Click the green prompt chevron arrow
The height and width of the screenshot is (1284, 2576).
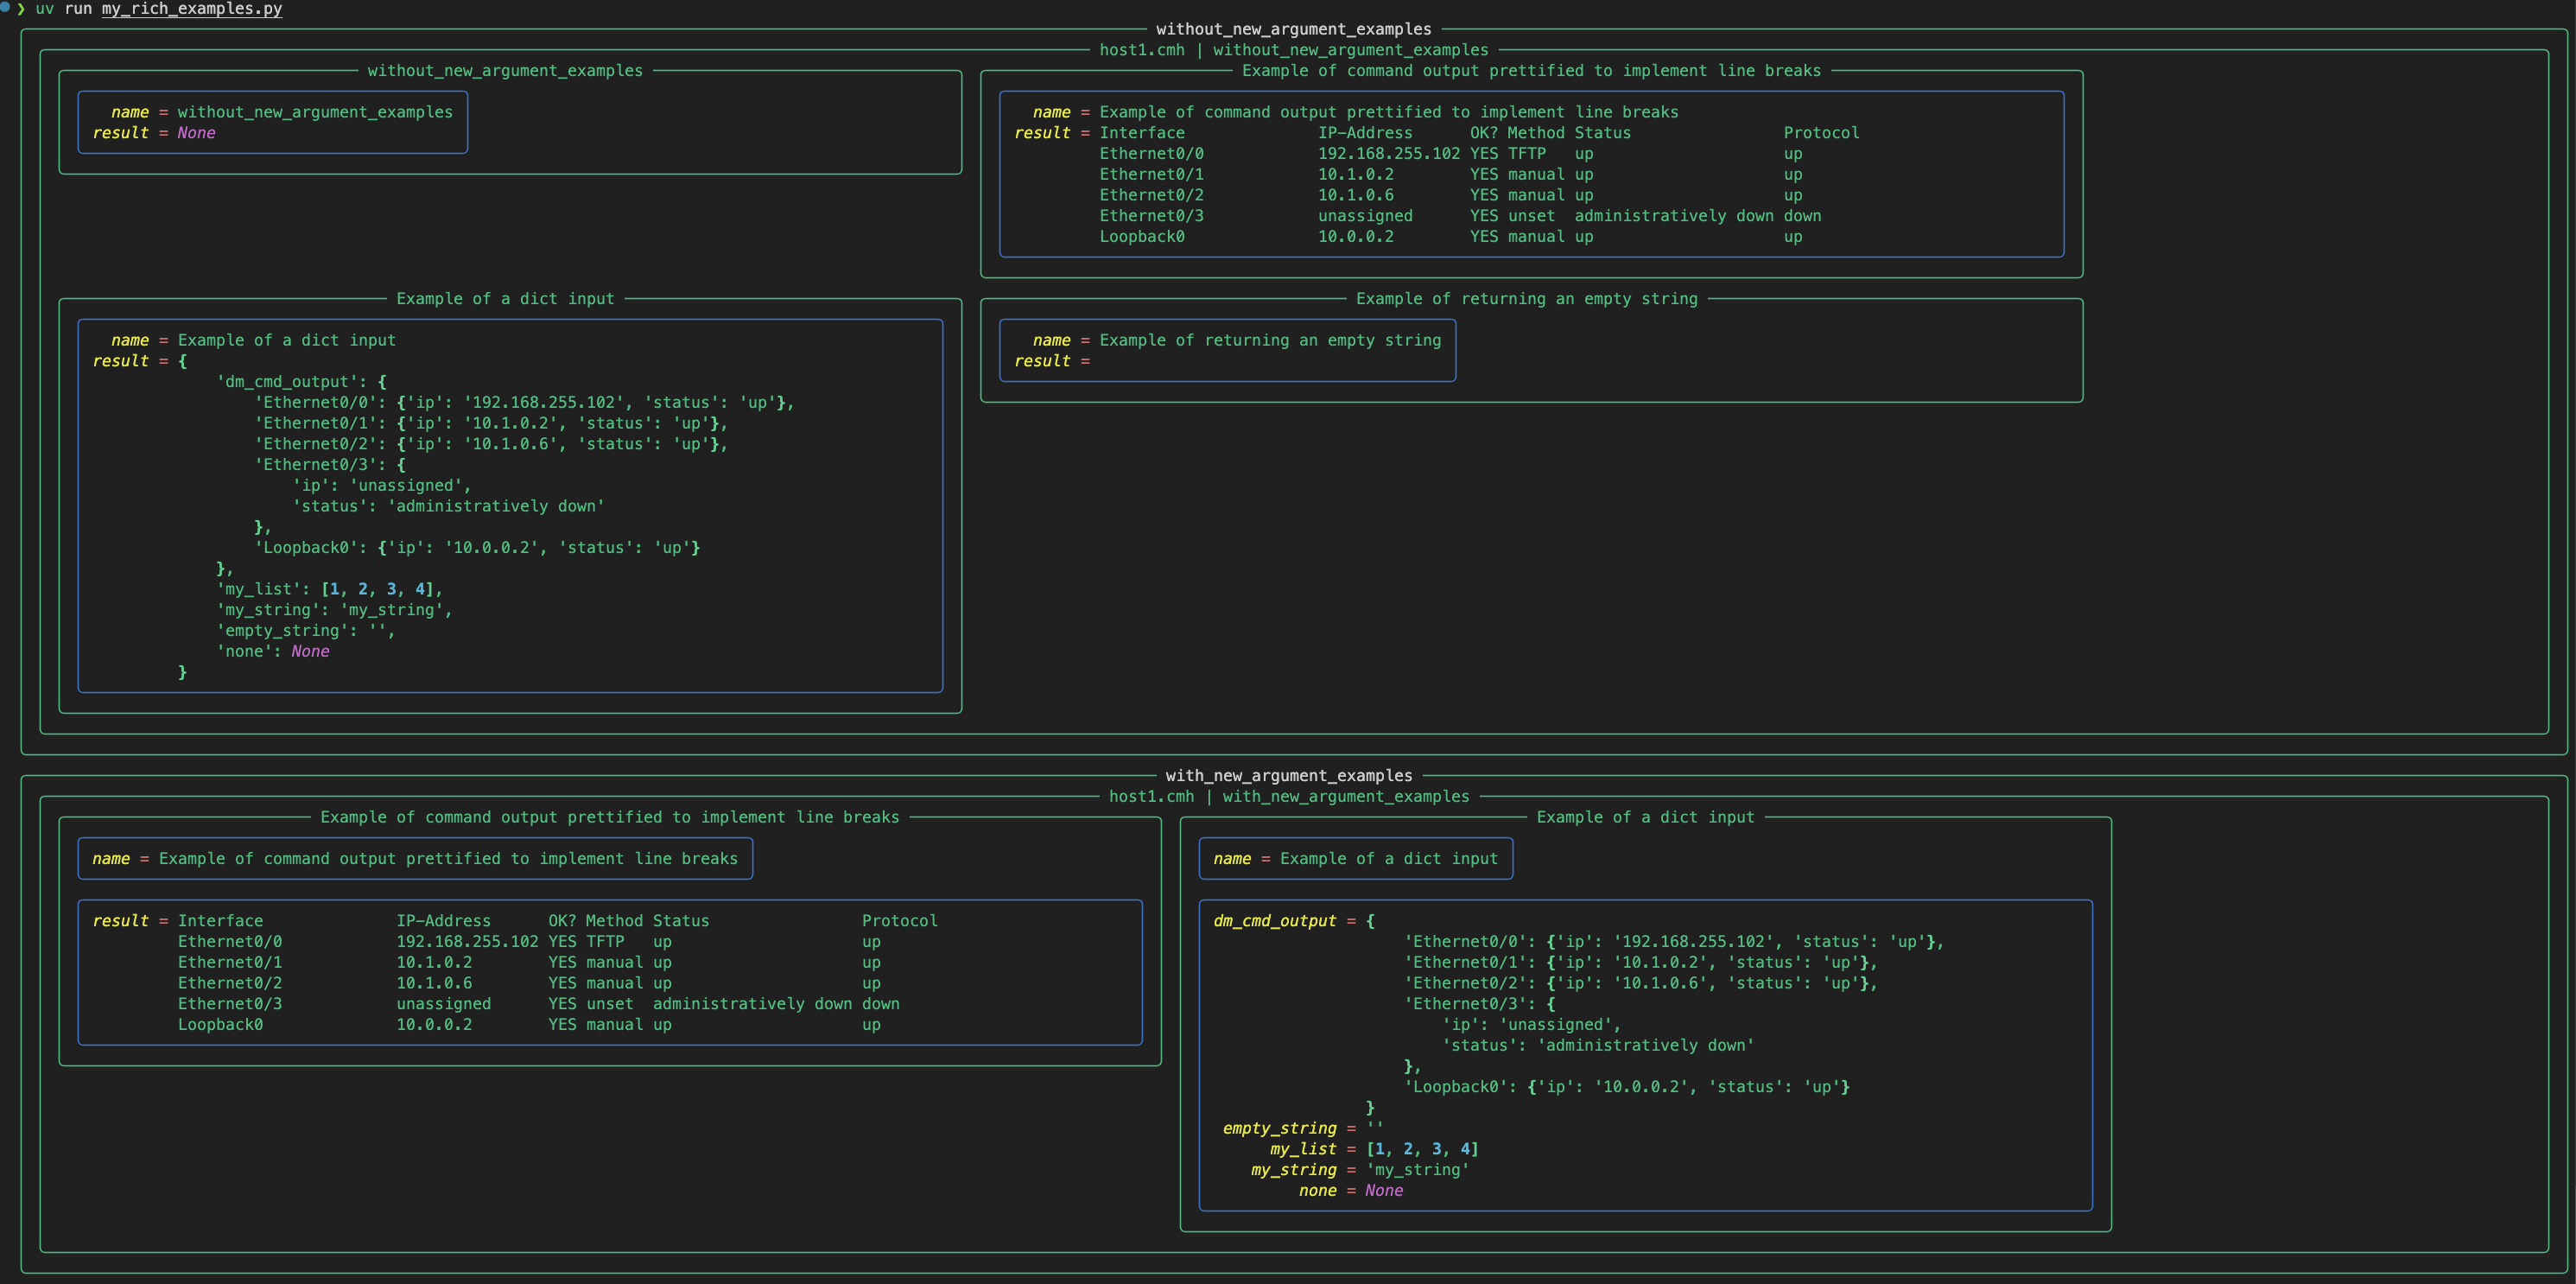point(21,9)
